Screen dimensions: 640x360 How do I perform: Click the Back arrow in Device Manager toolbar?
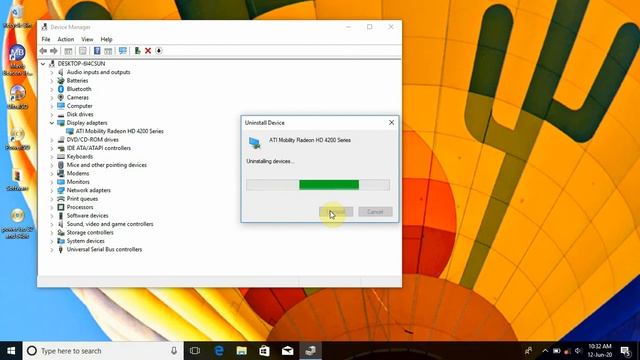pos(43,51)
